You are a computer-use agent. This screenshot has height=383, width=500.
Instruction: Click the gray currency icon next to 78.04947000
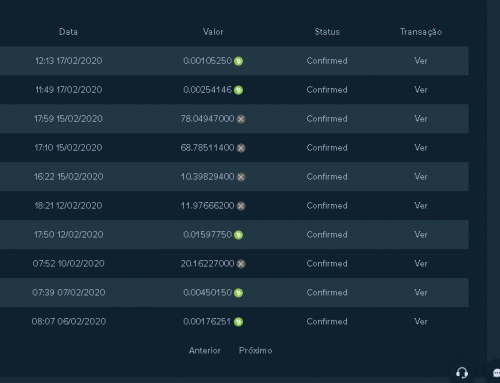(241, 119)
